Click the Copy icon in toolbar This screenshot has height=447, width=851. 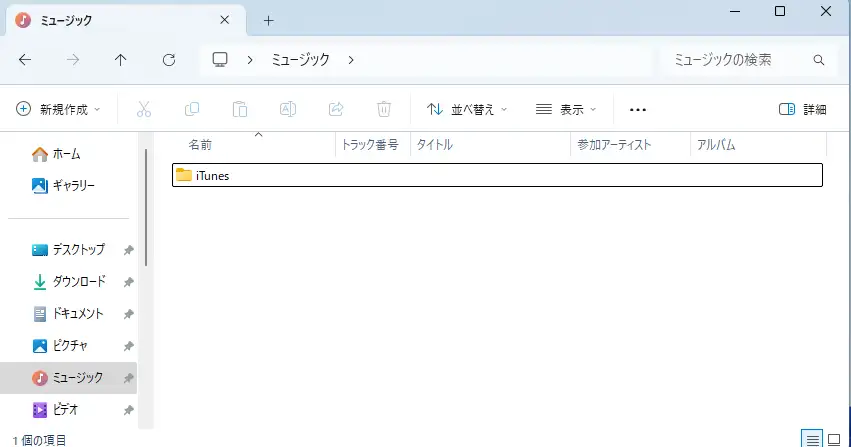[x=192, y=109]
